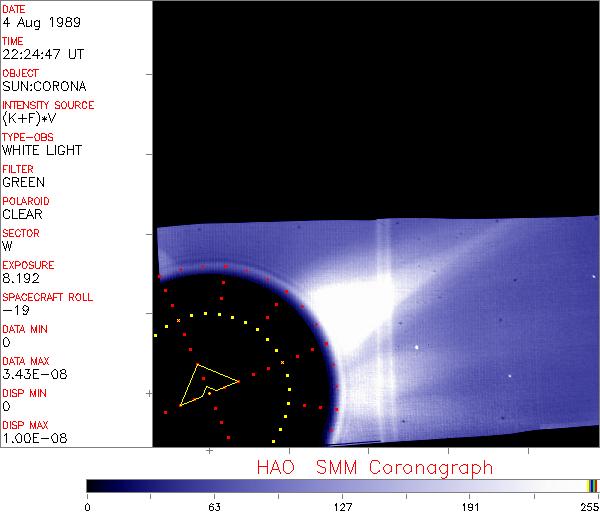Click the 'CLEAR' polaroid value
This screenshot has width=600, height=512.
[x=22, y=214]
